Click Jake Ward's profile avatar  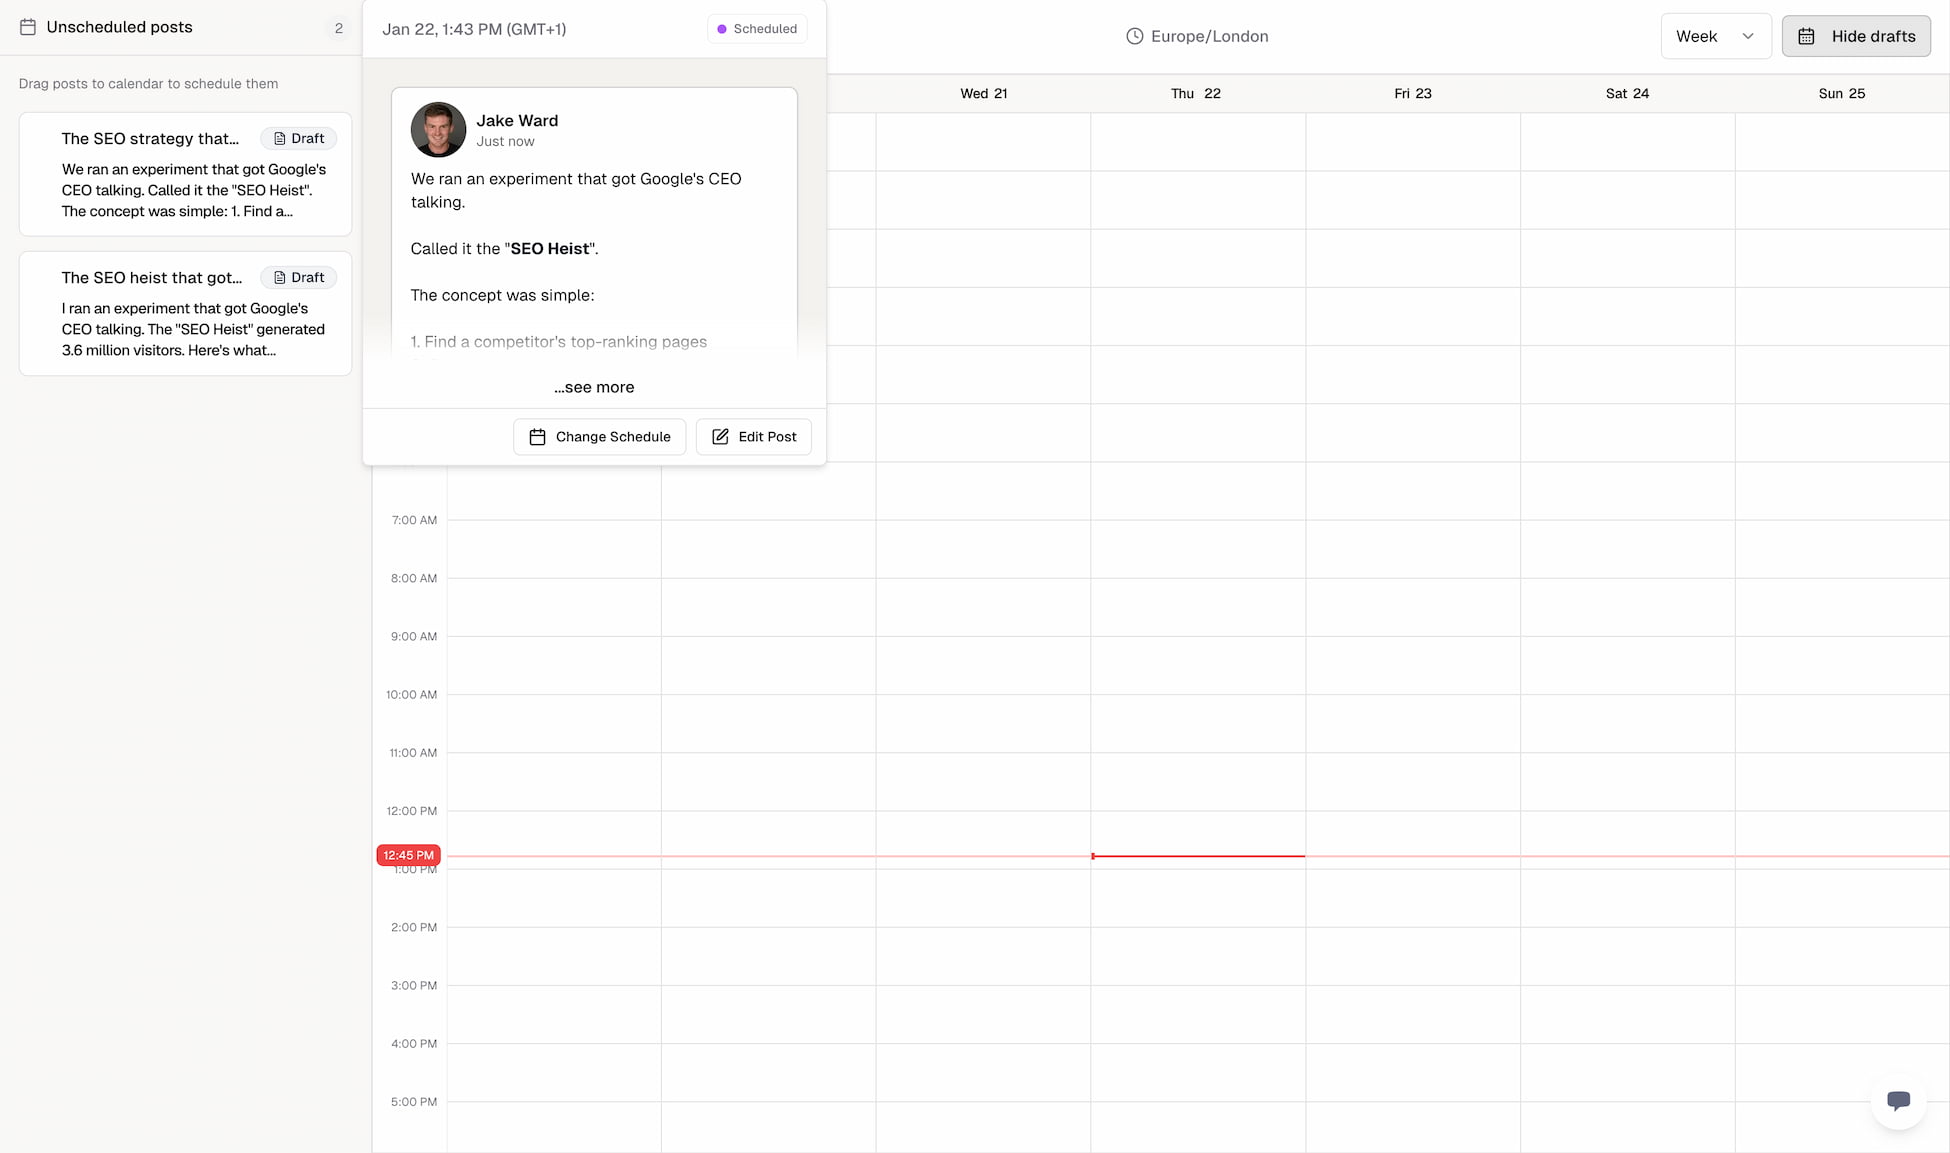click(x=438, y=129)
